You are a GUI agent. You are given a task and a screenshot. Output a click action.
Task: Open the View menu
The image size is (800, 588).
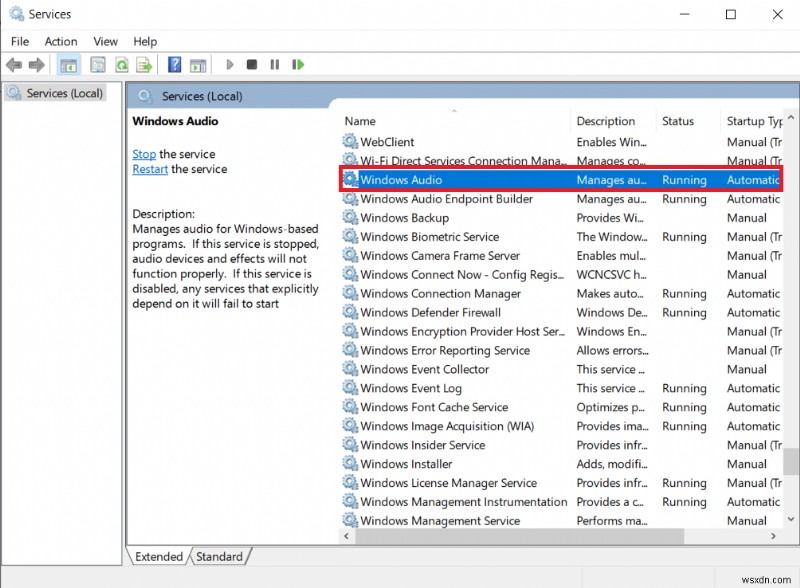(x=106, y=41)
